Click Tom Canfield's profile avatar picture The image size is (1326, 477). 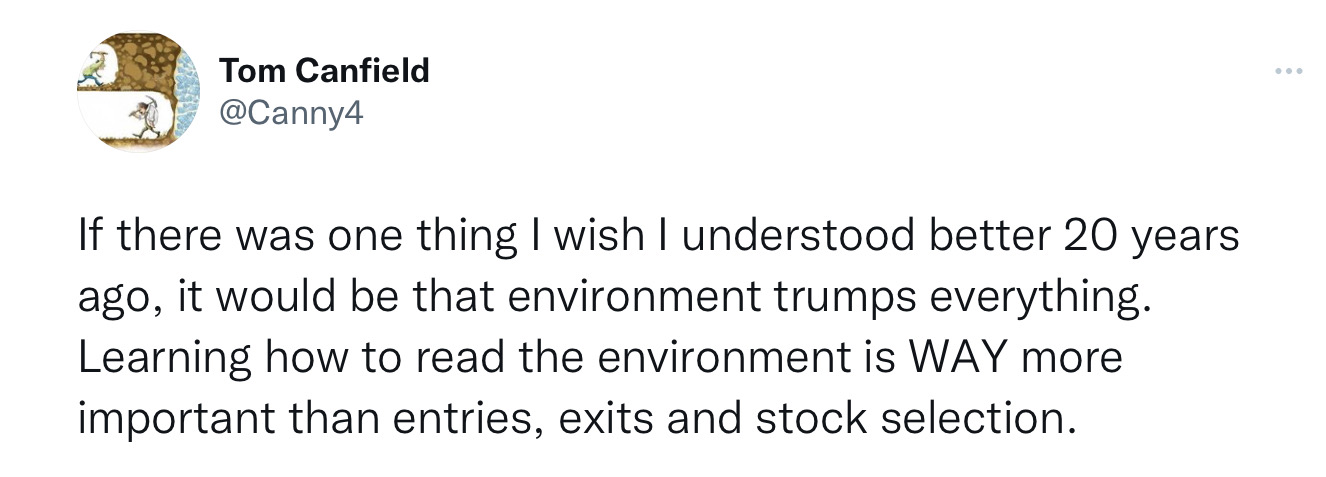(139, 91)
